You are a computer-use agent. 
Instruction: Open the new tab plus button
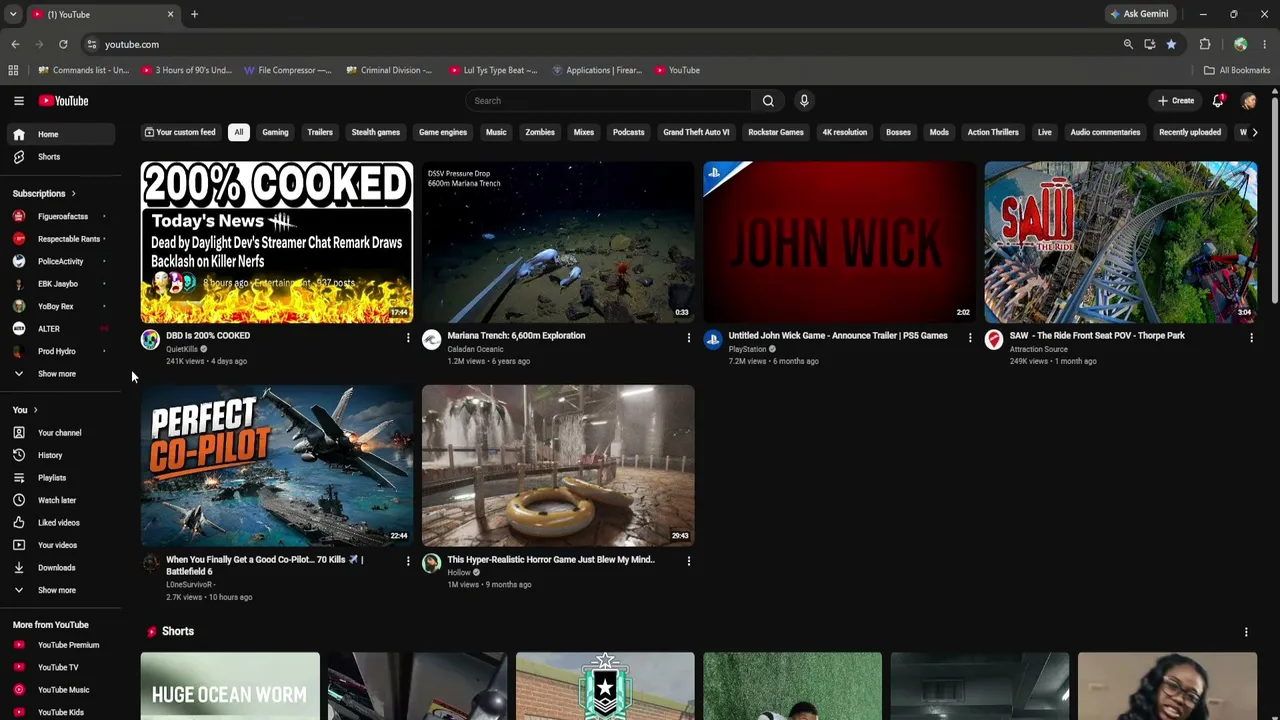click(194, 14)
